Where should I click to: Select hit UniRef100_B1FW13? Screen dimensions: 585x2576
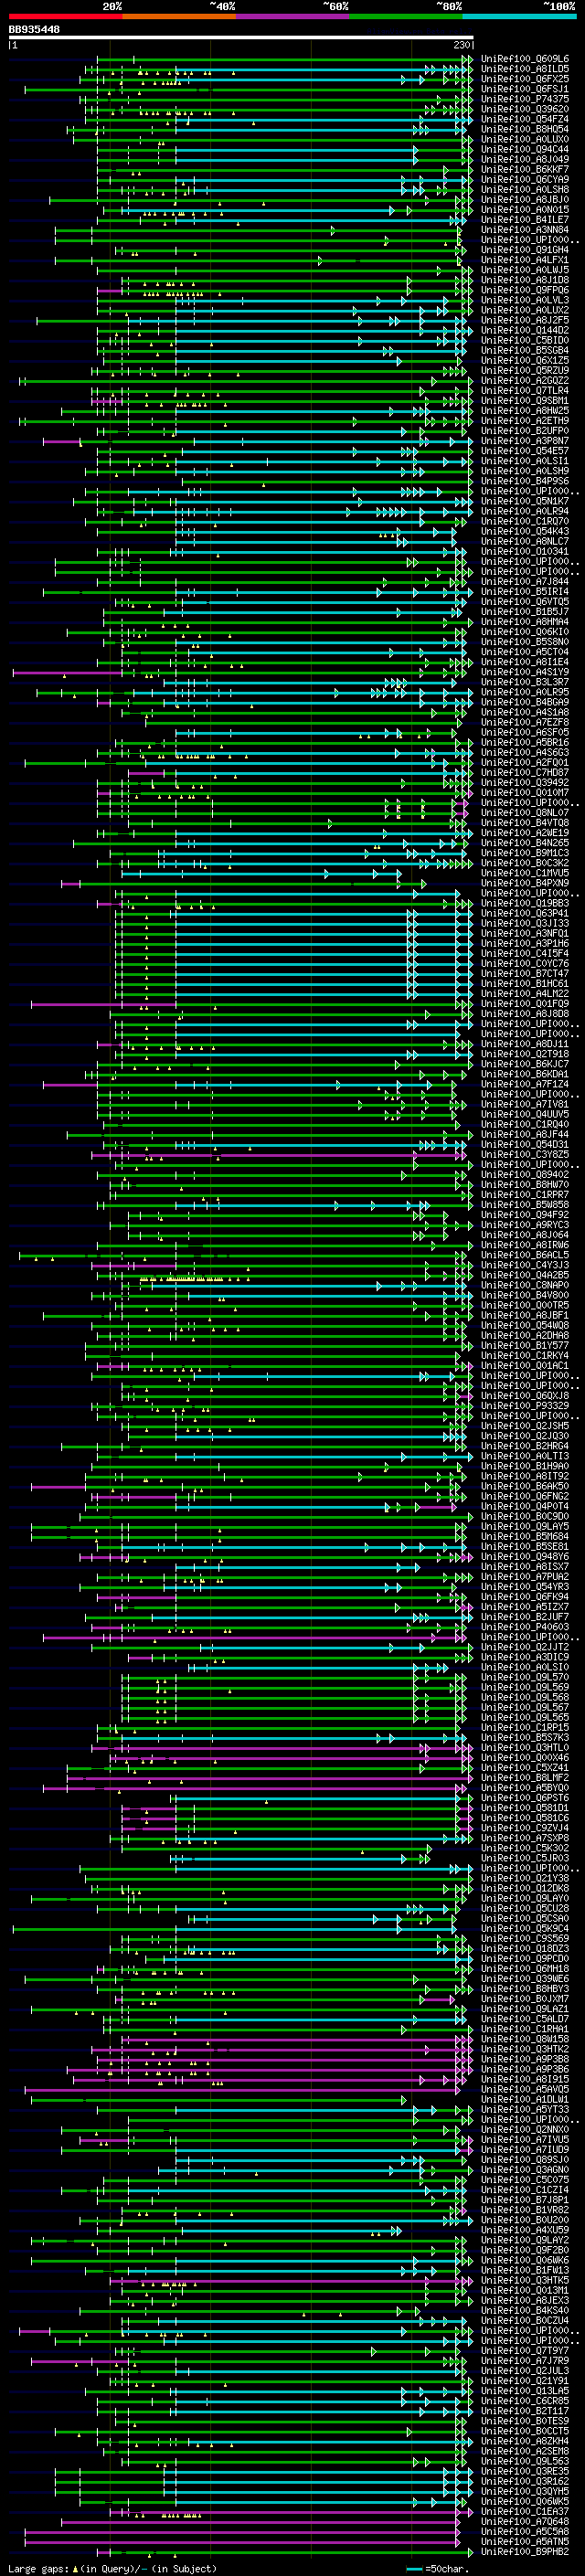[525, 2270]
